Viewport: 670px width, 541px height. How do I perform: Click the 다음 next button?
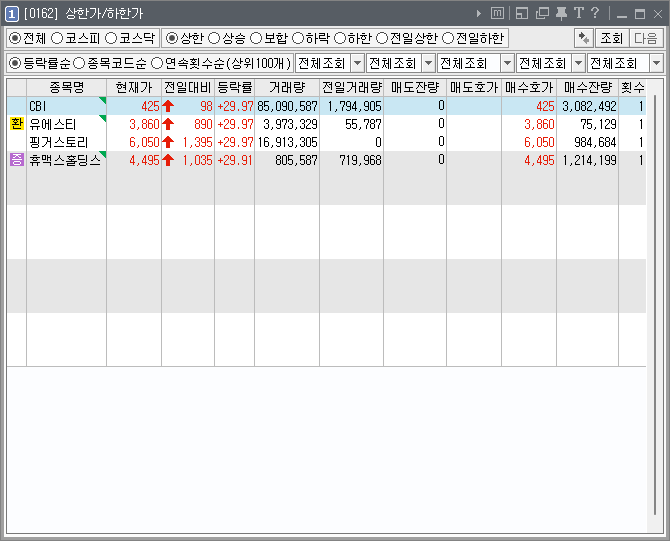[x=646, y=38]
